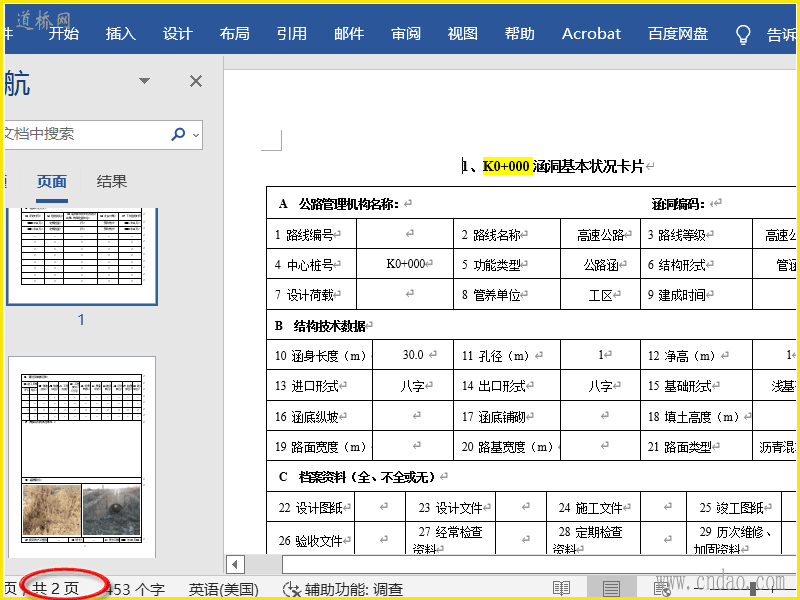Switch to Print Layout view icon
Image resolution: width=800 pixels, height=600 pixels.
coord(611,588)
